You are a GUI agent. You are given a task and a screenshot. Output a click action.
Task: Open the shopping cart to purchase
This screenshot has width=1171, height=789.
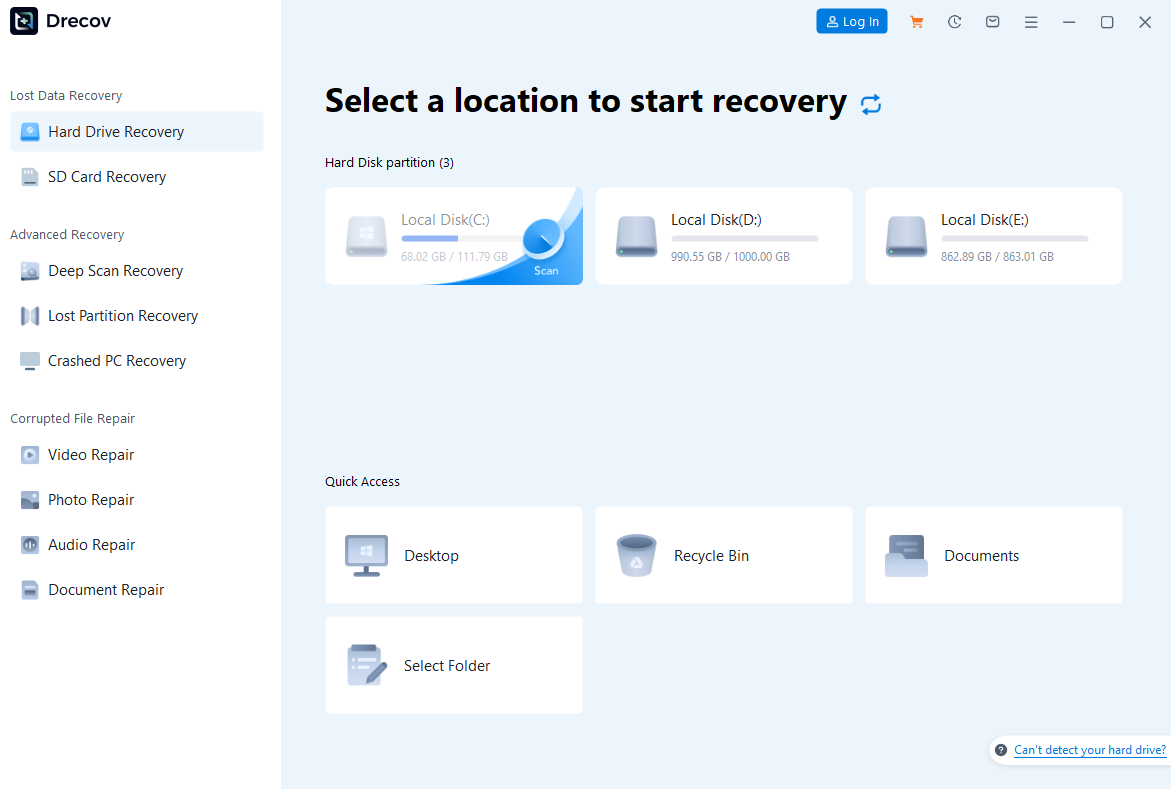pyautogui.click(x=916, y=21)
